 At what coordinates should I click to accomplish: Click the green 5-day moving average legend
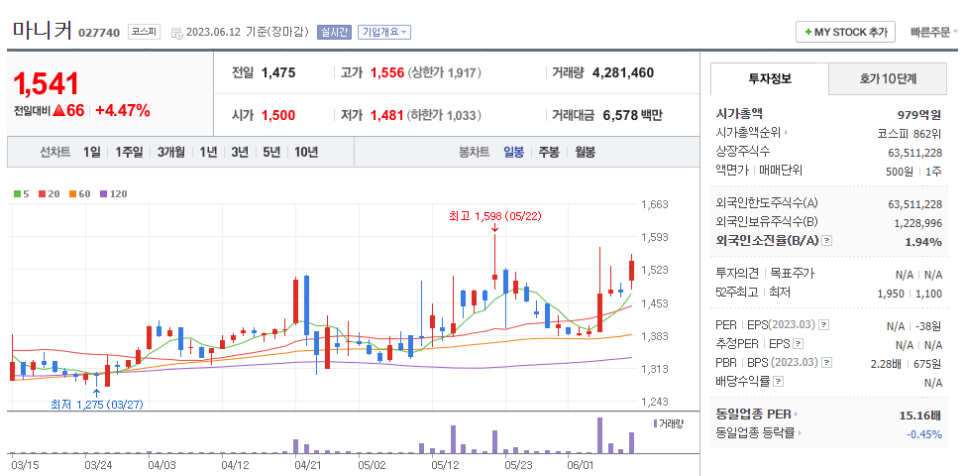tap(22, 194)
